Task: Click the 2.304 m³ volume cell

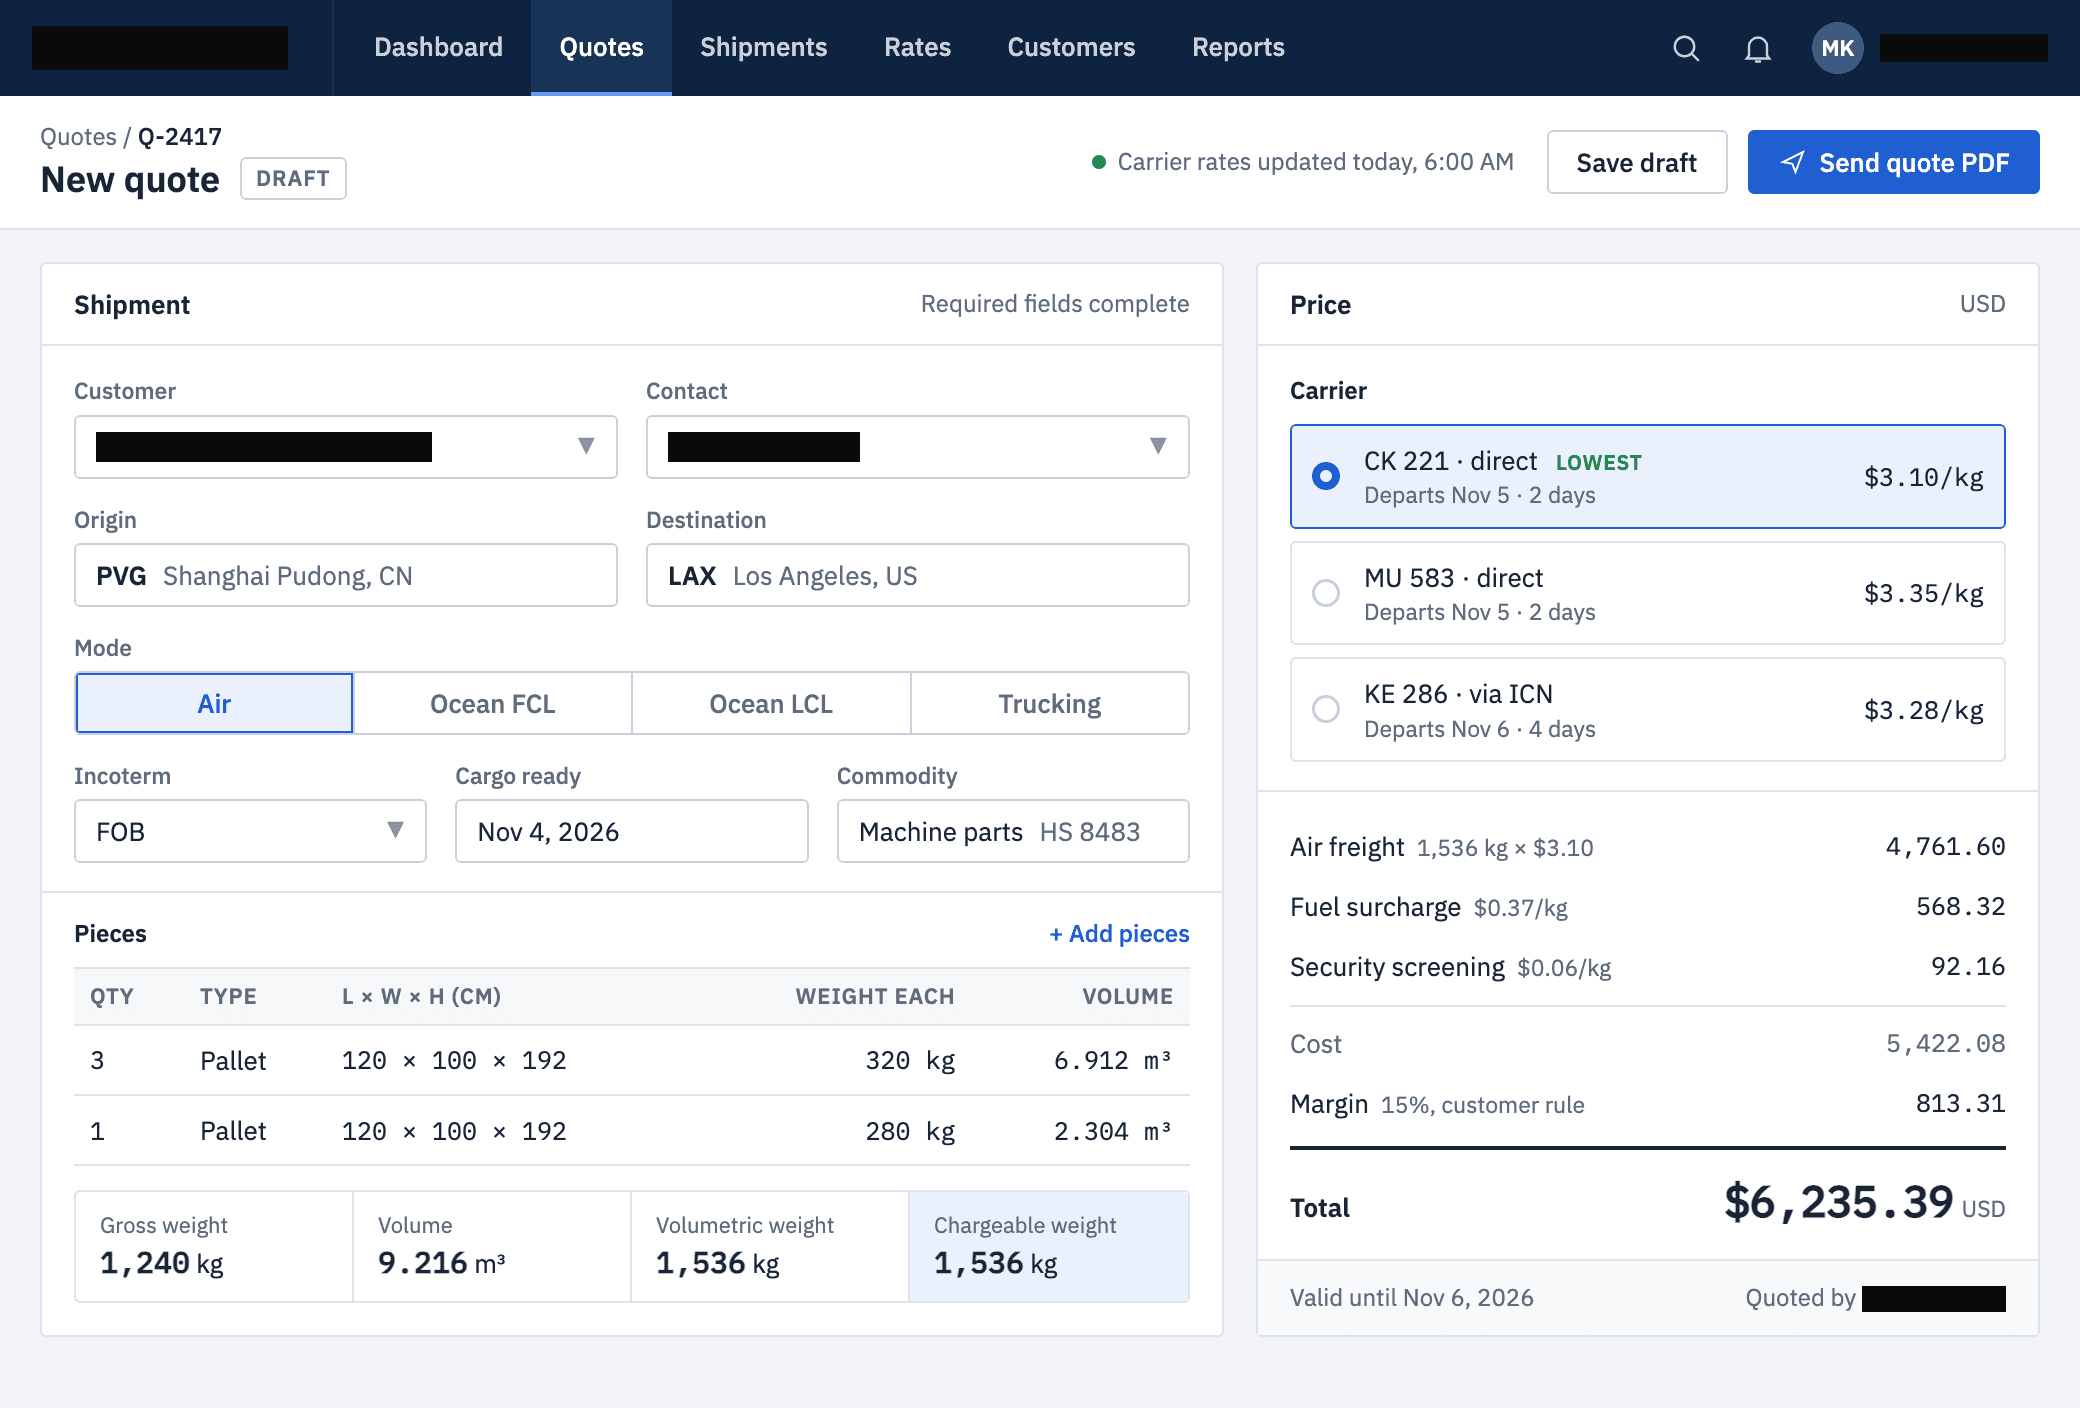Action: 1112,1131
